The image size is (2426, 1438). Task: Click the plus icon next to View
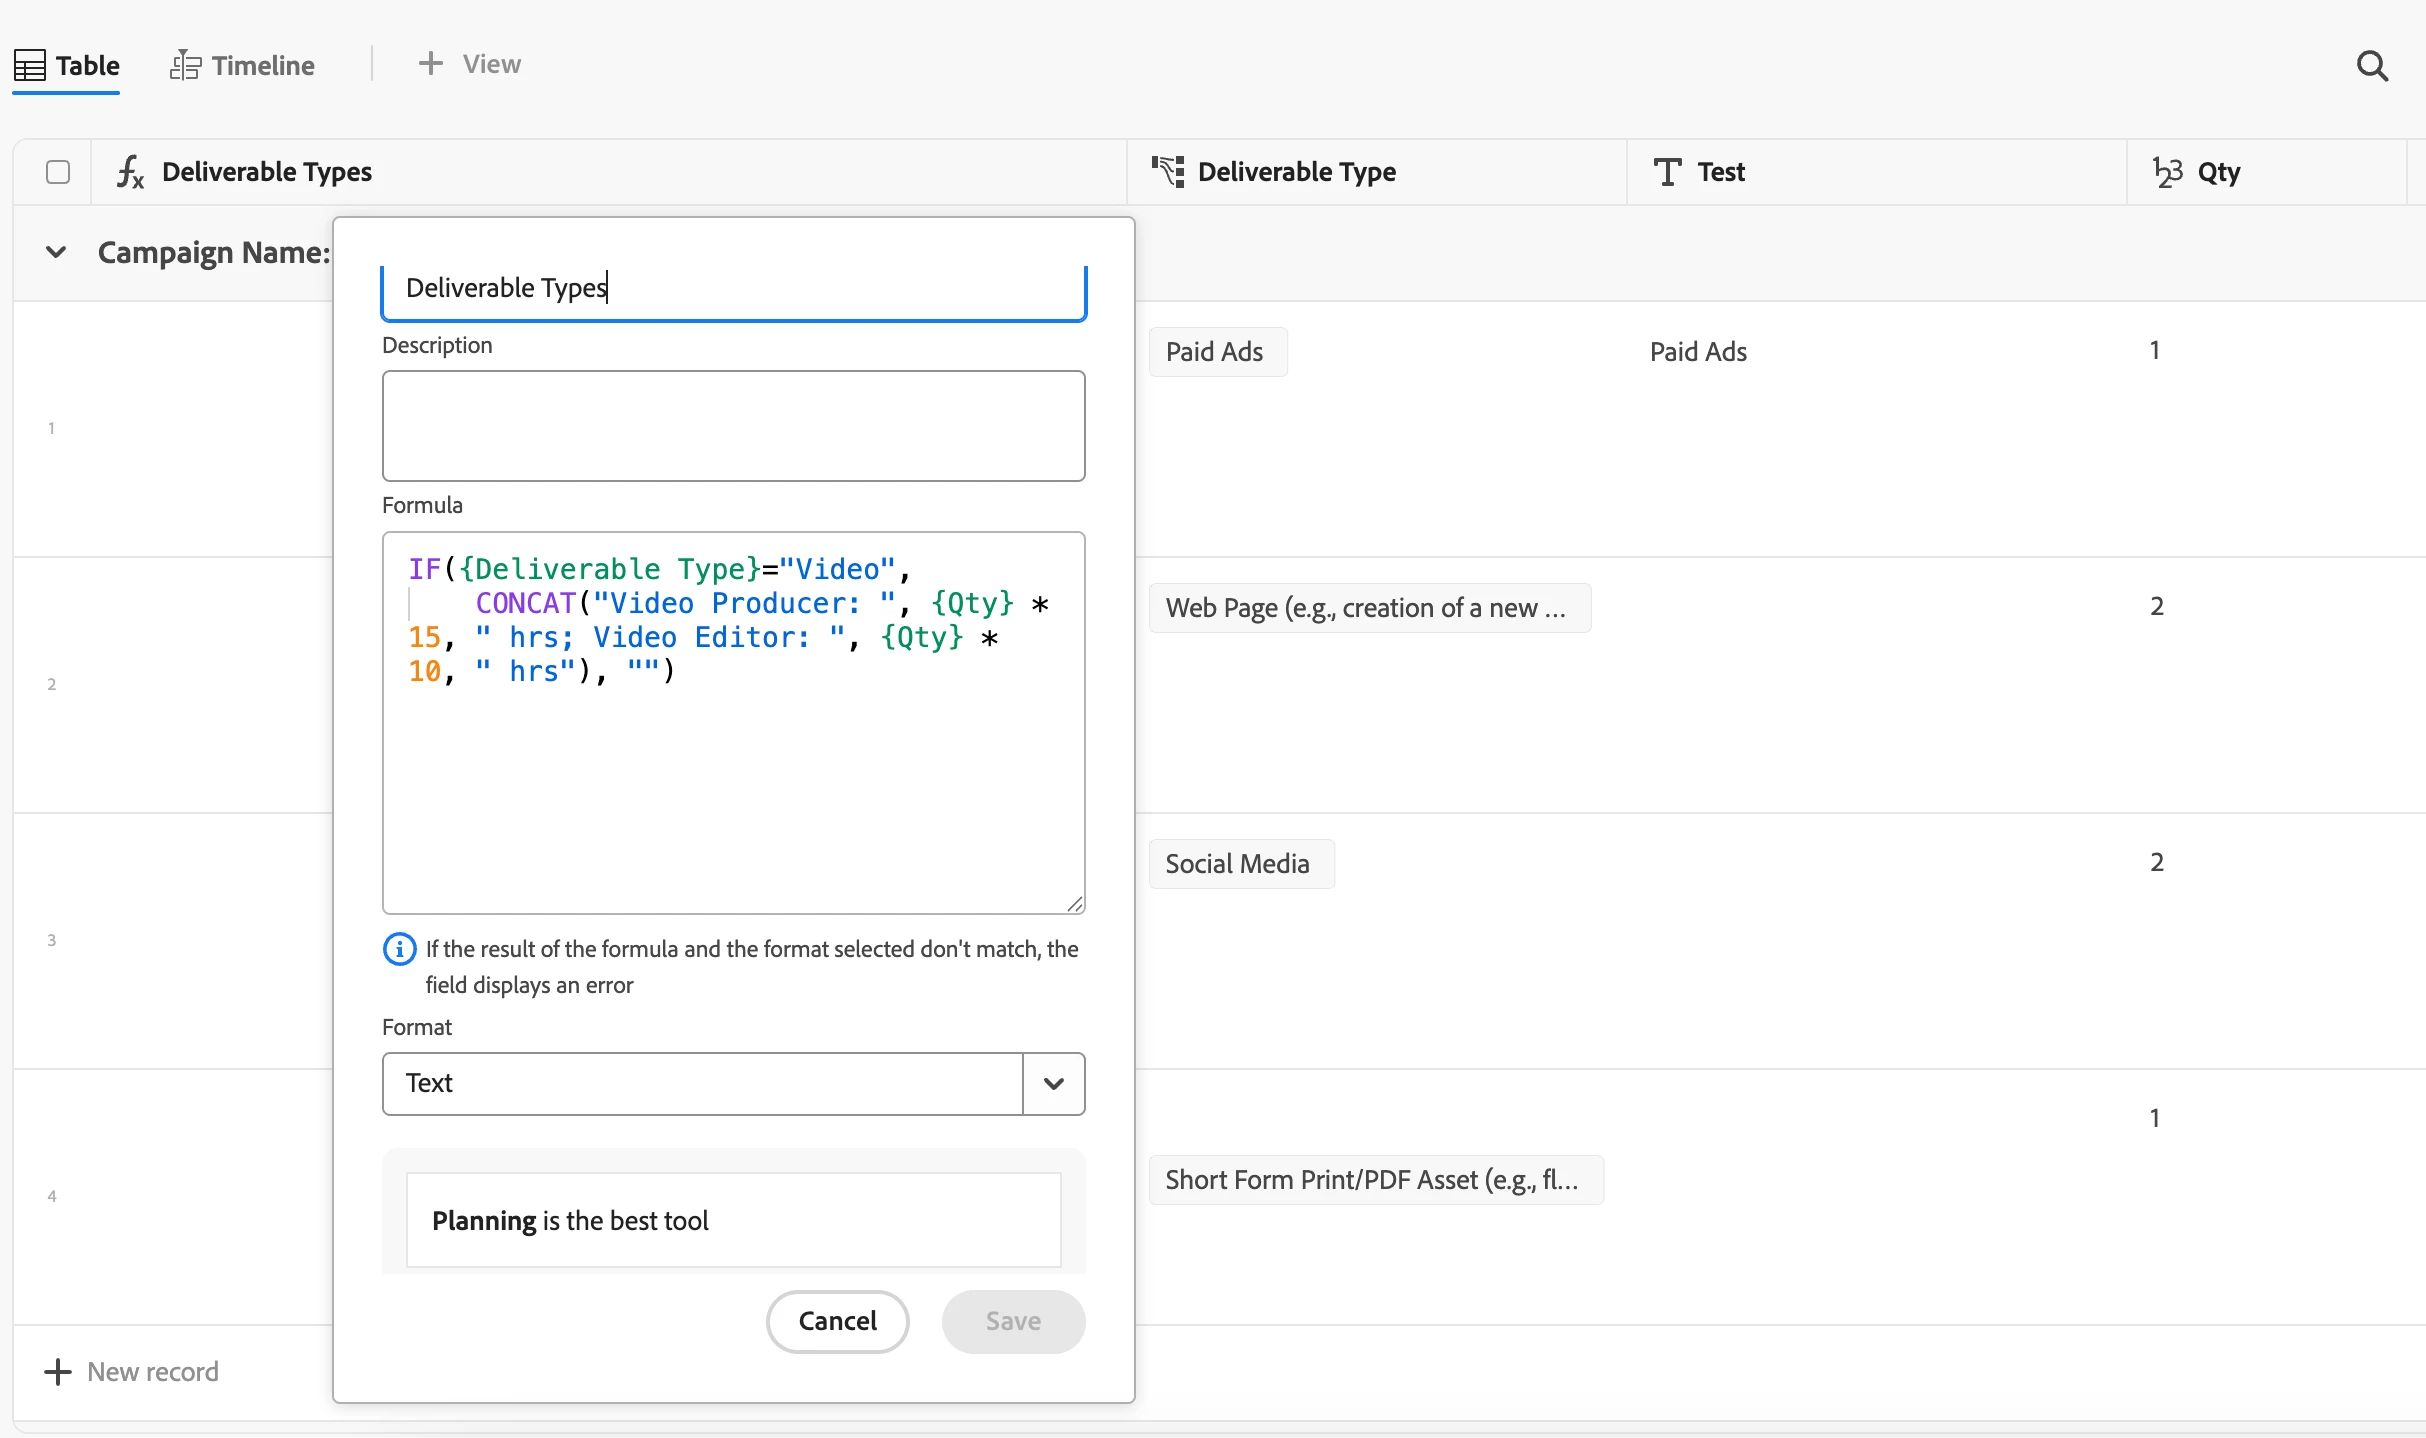430,64
